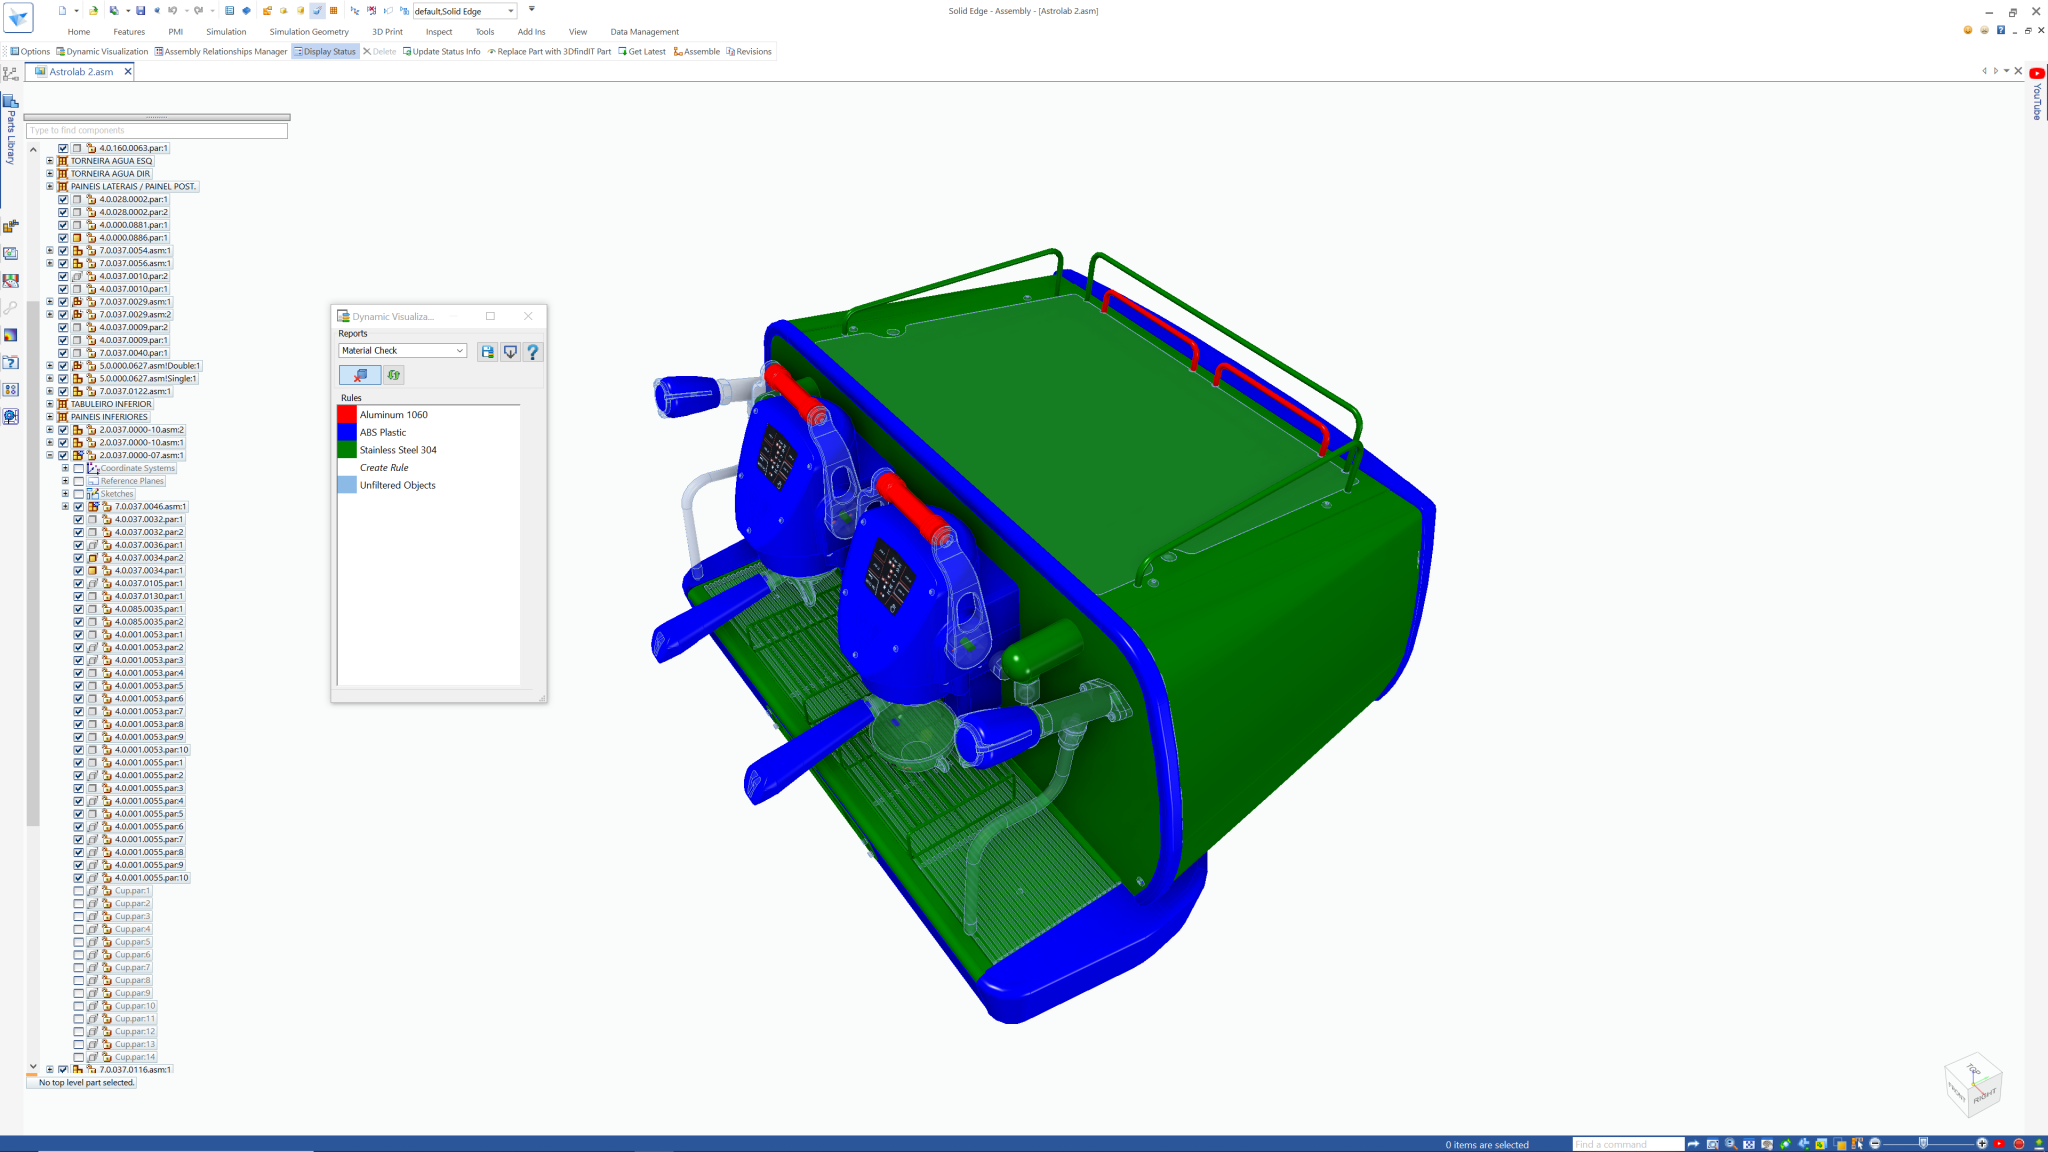This screenshot has height=1152, width=2048.
Task: Click the find components search field
Action: (157, 131)
